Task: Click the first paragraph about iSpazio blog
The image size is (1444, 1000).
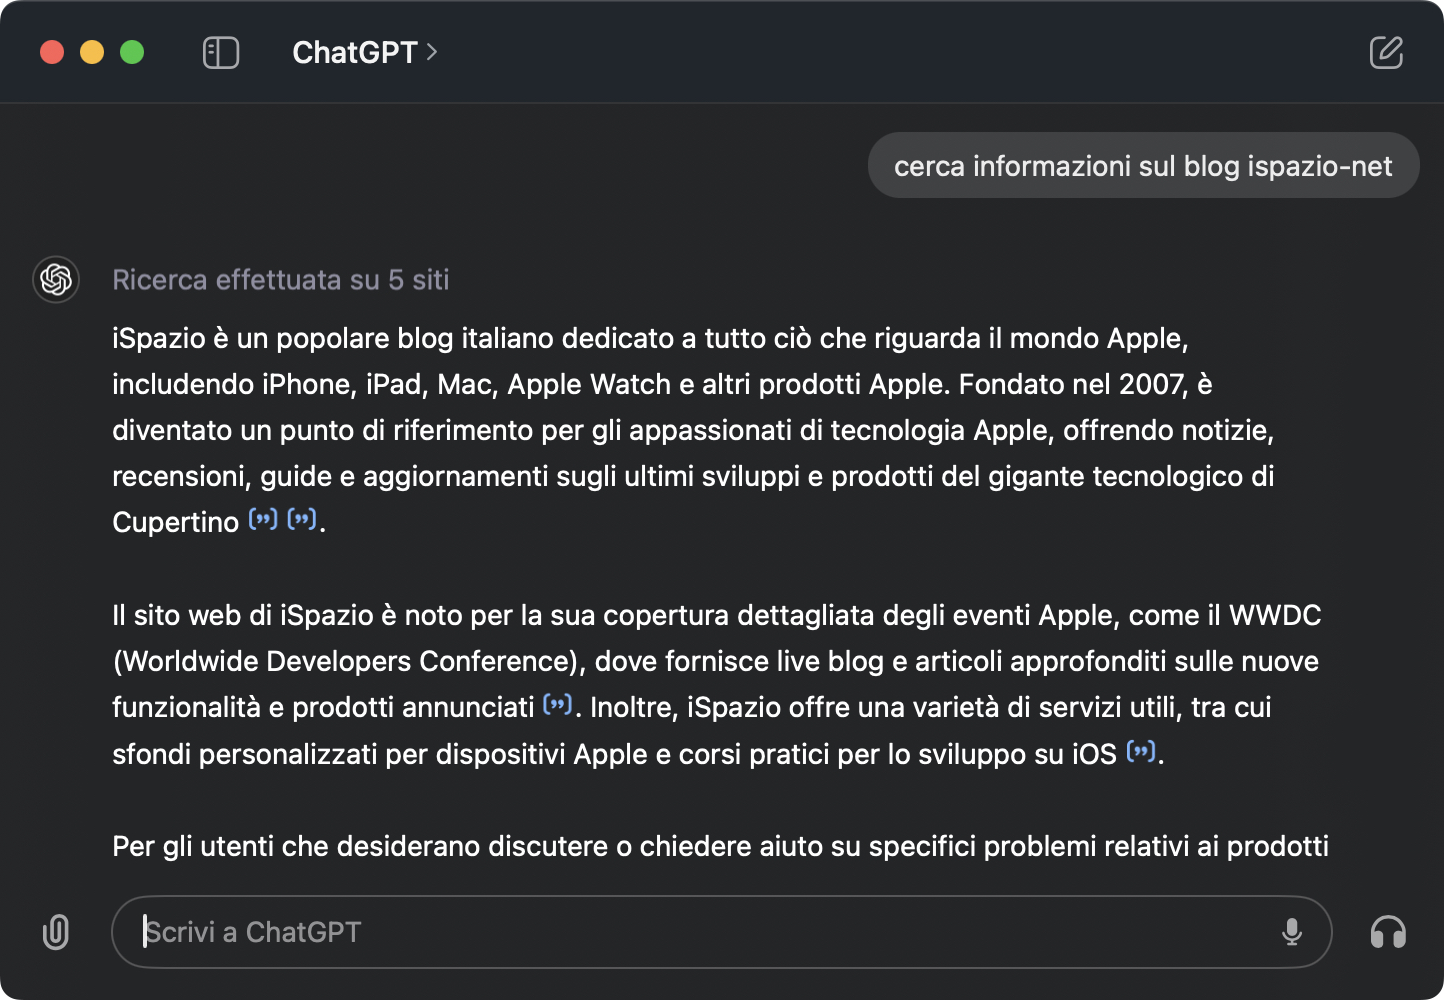Action: [693, 430]
